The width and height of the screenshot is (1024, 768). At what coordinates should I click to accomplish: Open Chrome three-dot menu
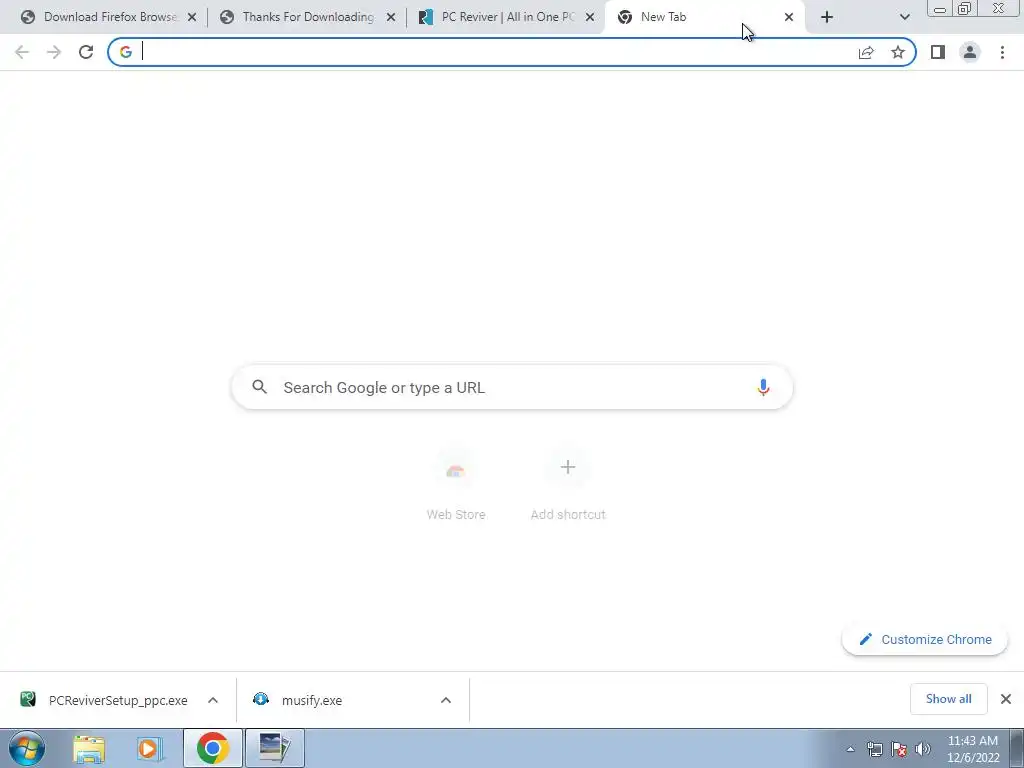1002,52
